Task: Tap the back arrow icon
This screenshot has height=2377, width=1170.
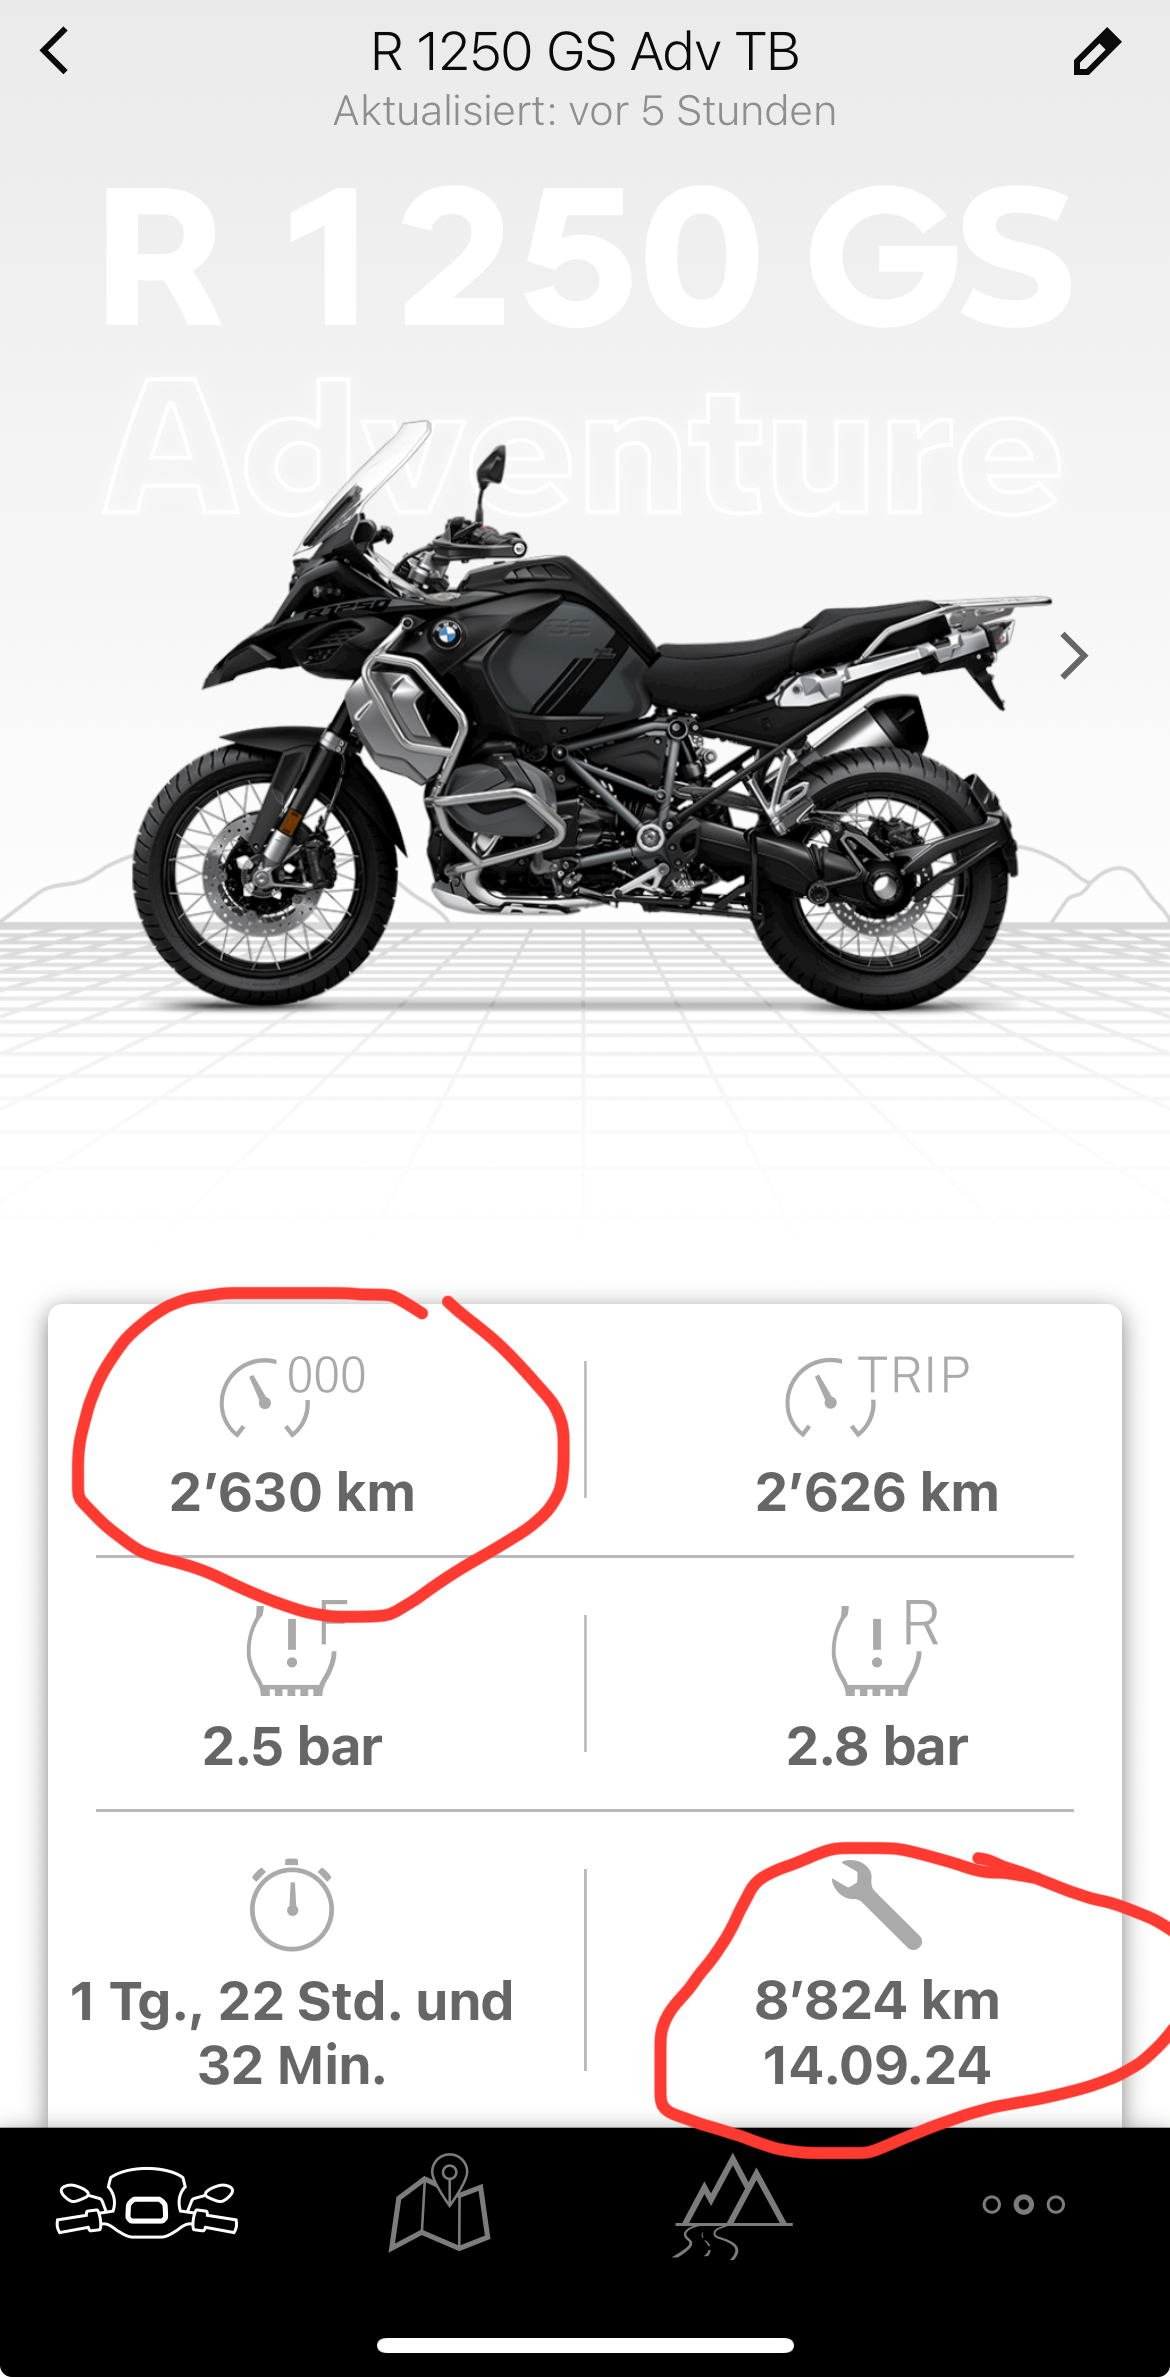Action: (x=55, y=51)
